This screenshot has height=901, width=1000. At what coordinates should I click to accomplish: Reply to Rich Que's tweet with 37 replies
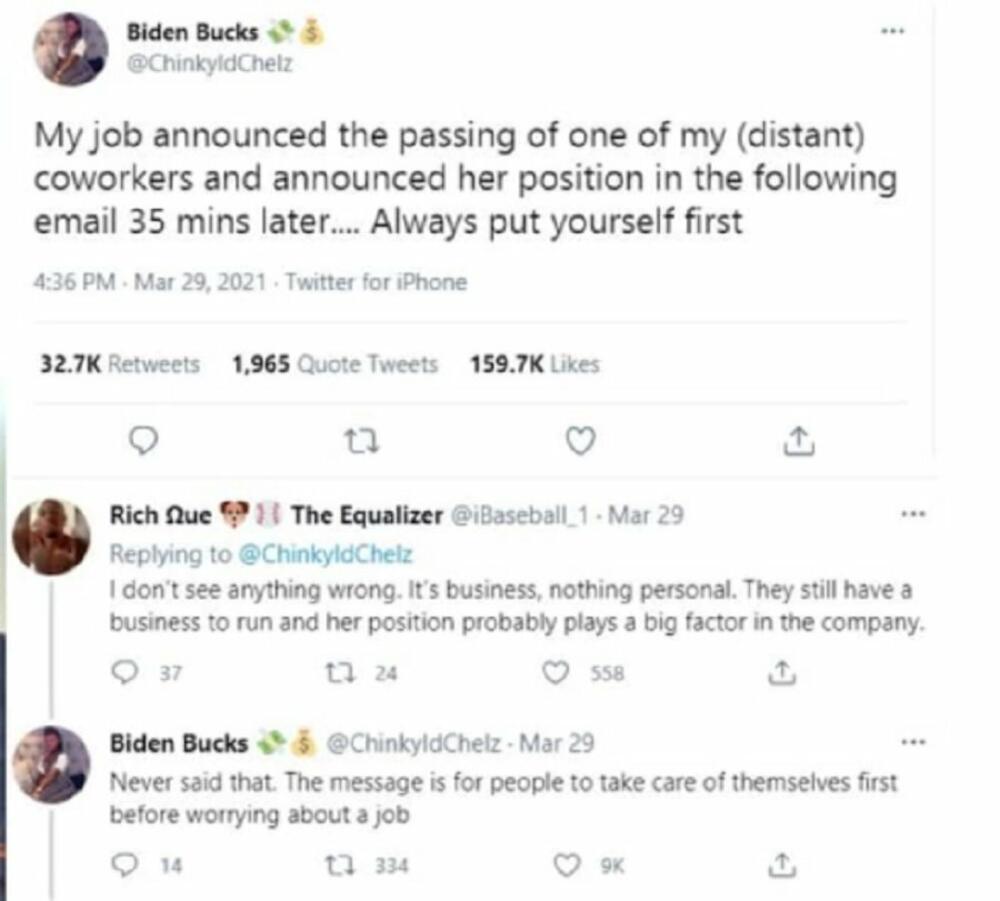pos(123,674)
